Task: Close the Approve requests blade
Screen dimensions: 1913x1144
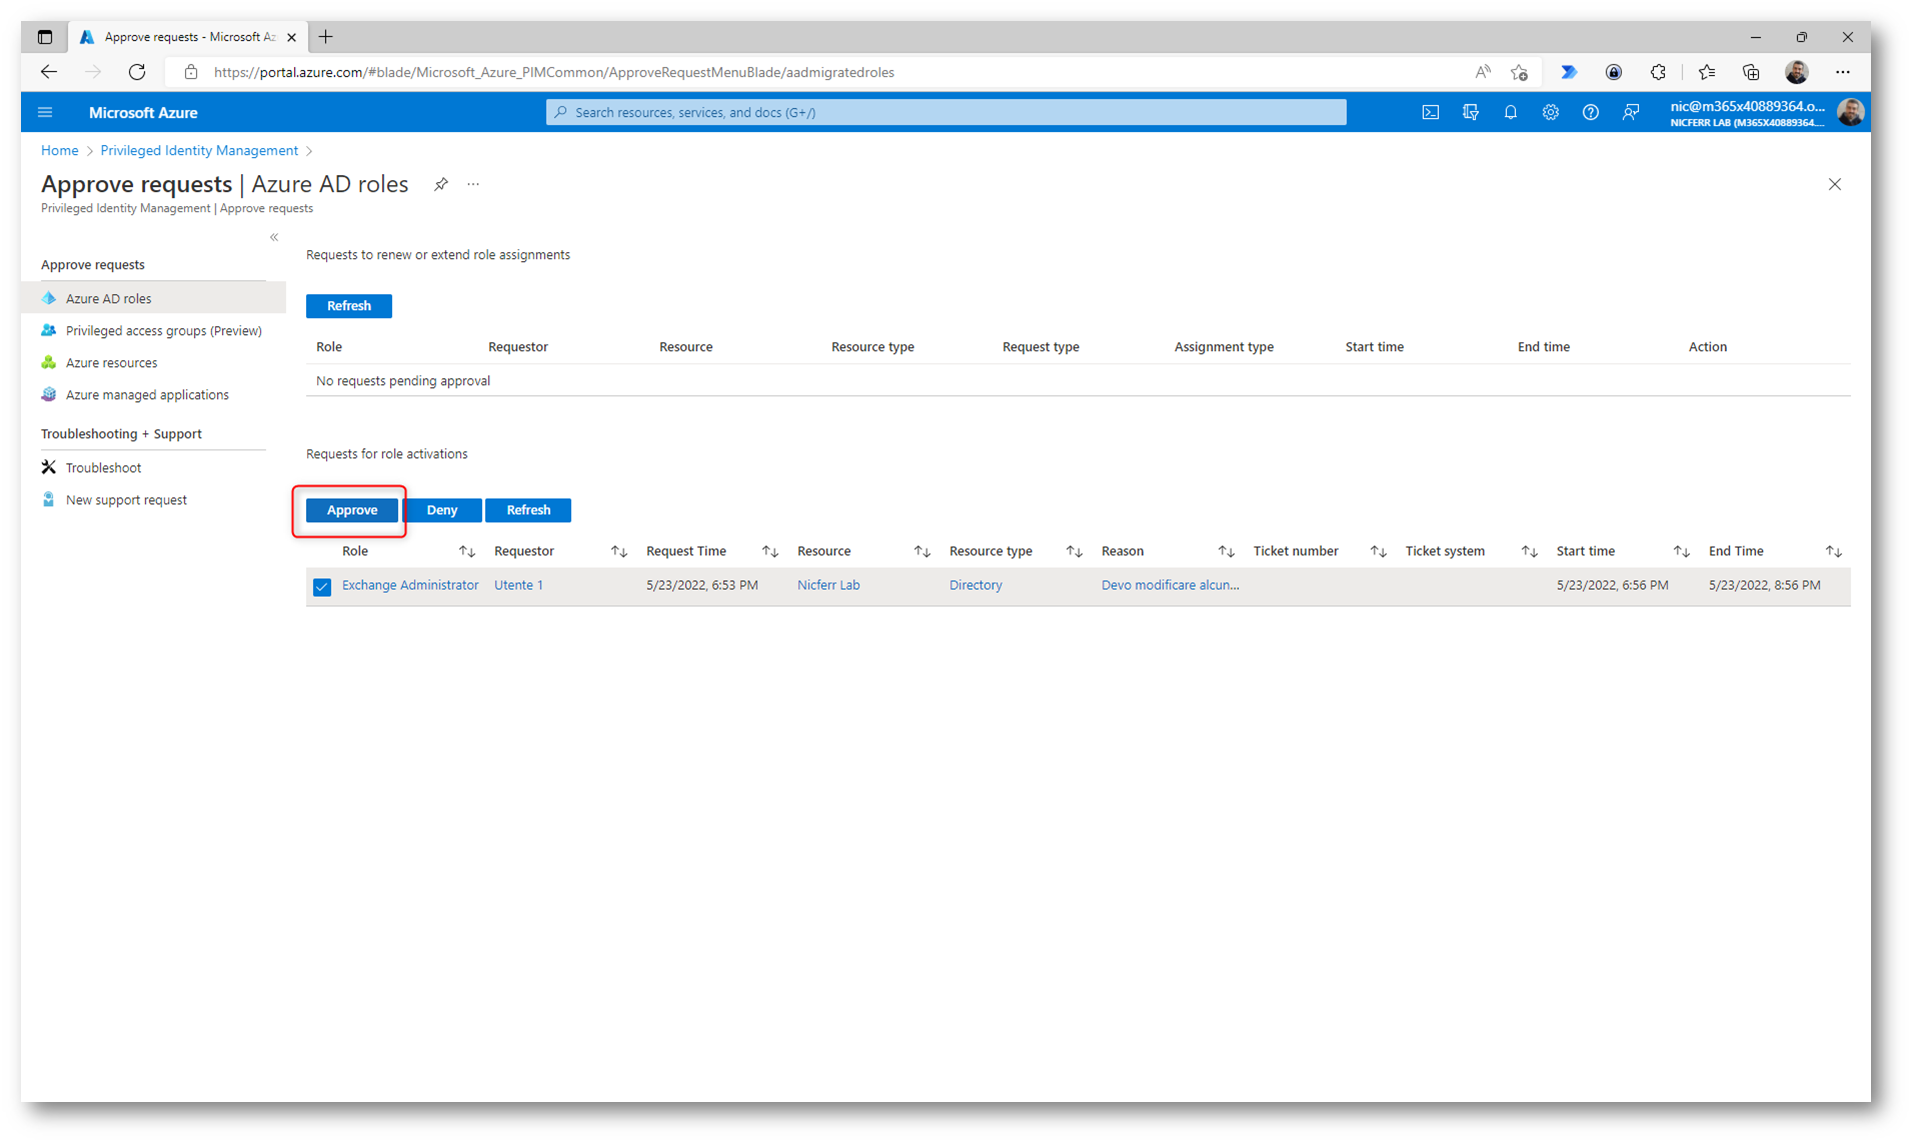Action: point(1834,184)
